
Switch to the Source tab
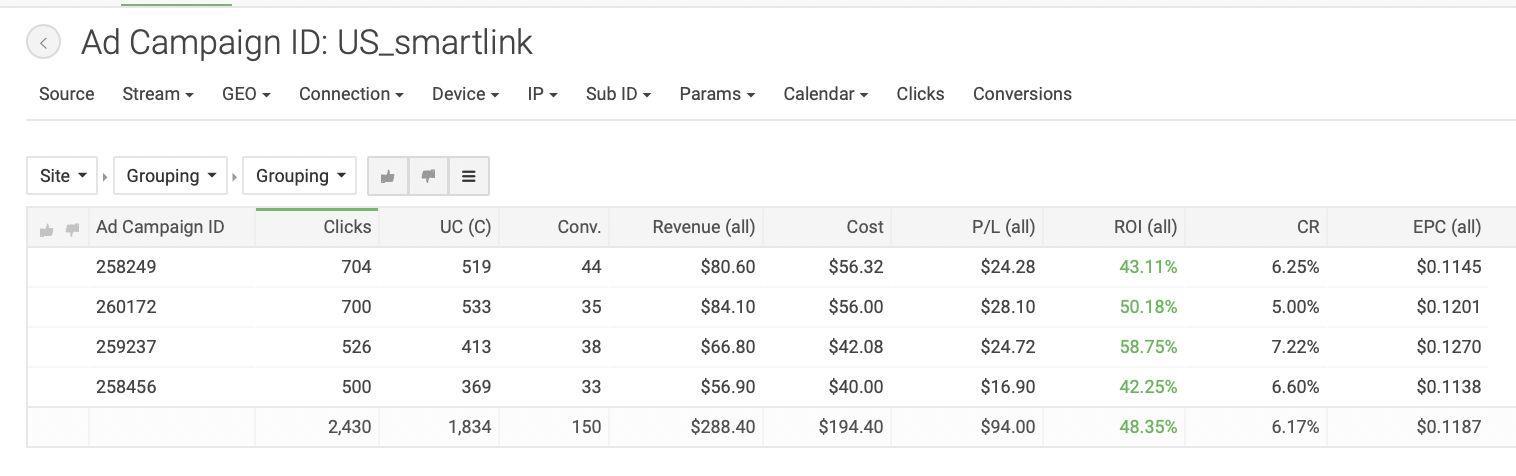(66, 94)
